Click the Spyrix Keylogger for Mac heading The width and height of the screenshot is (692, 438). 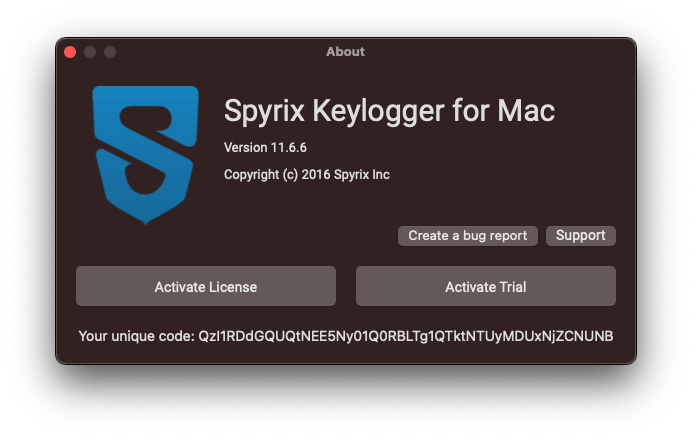pyautogui.click(x=389, y=111)
